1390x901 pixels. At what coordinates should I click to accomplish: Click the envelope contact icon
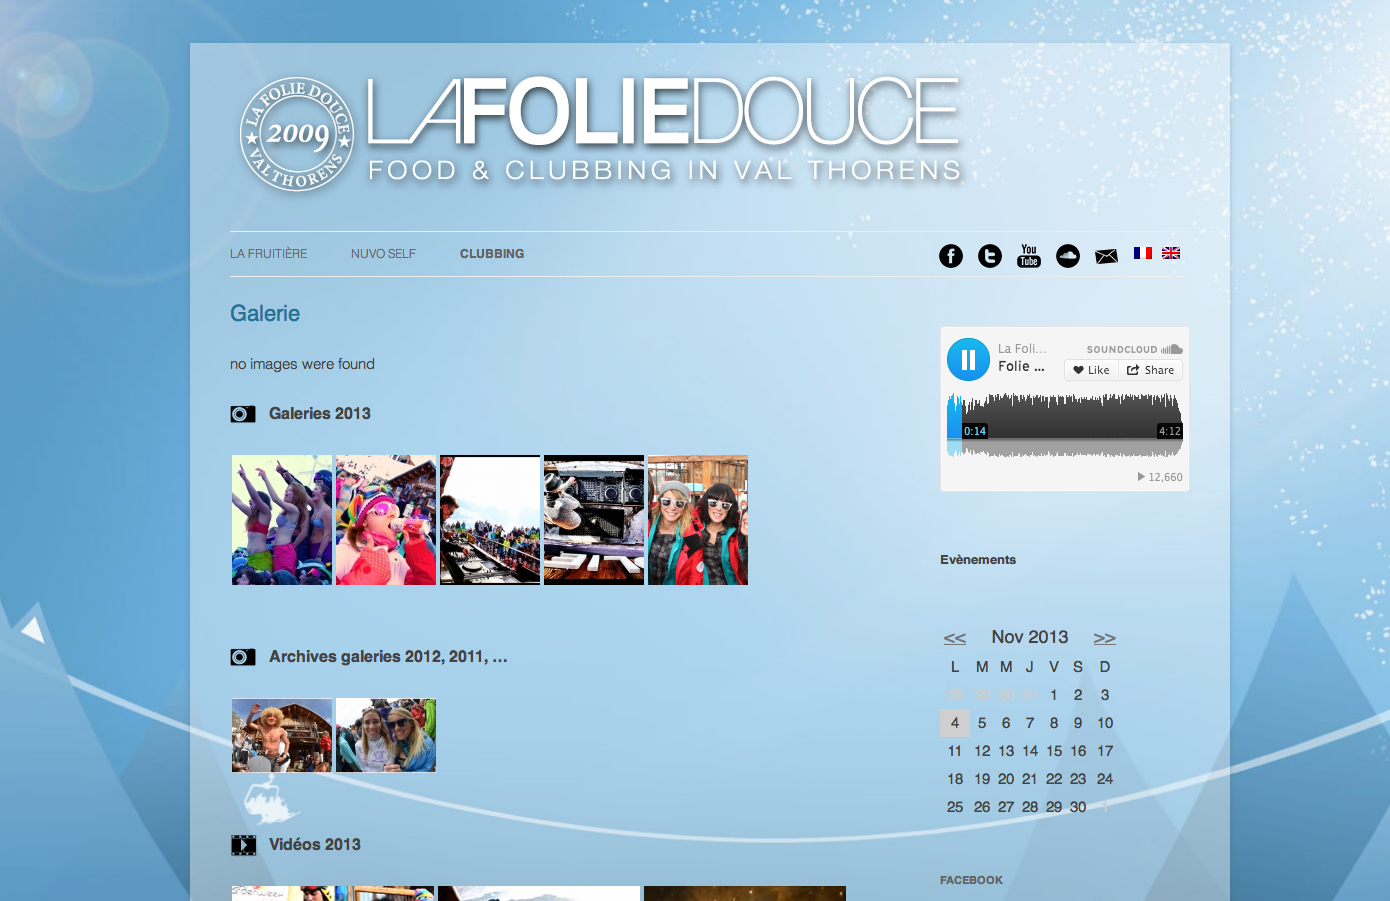[1106, 256]
